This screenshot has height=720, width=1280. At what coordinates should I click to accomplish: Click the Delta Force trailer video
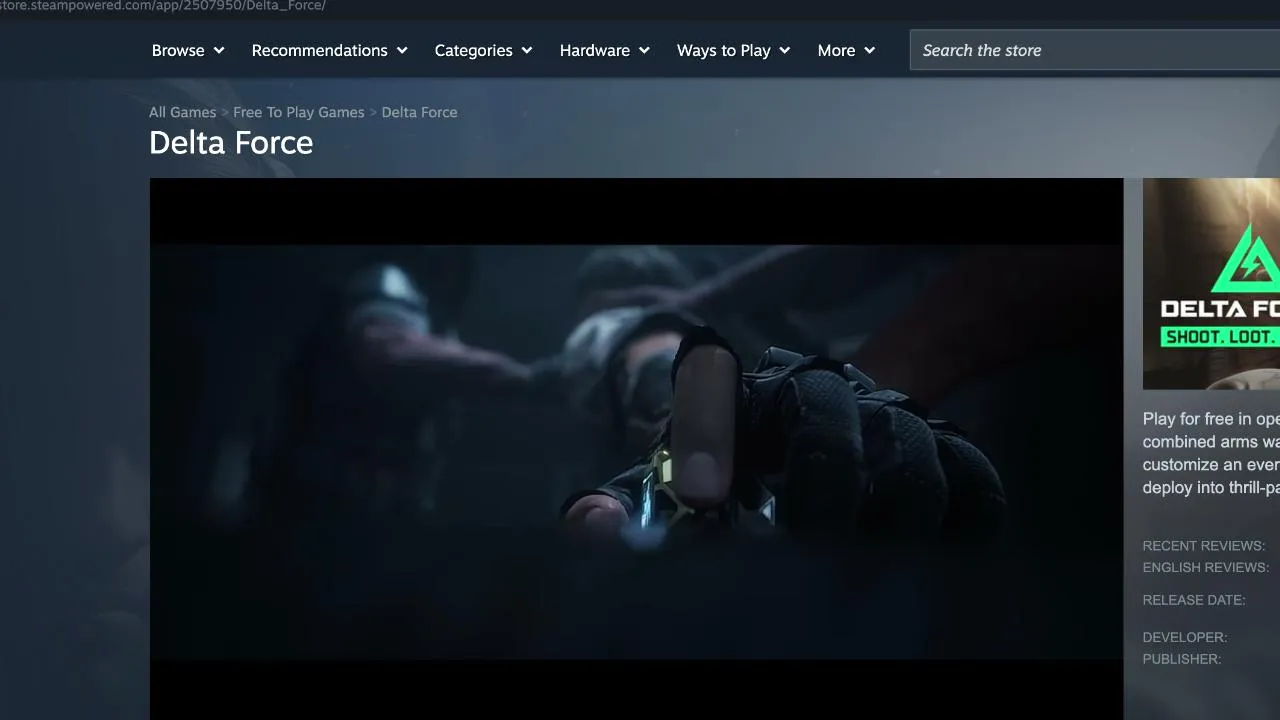pos(637,449)
